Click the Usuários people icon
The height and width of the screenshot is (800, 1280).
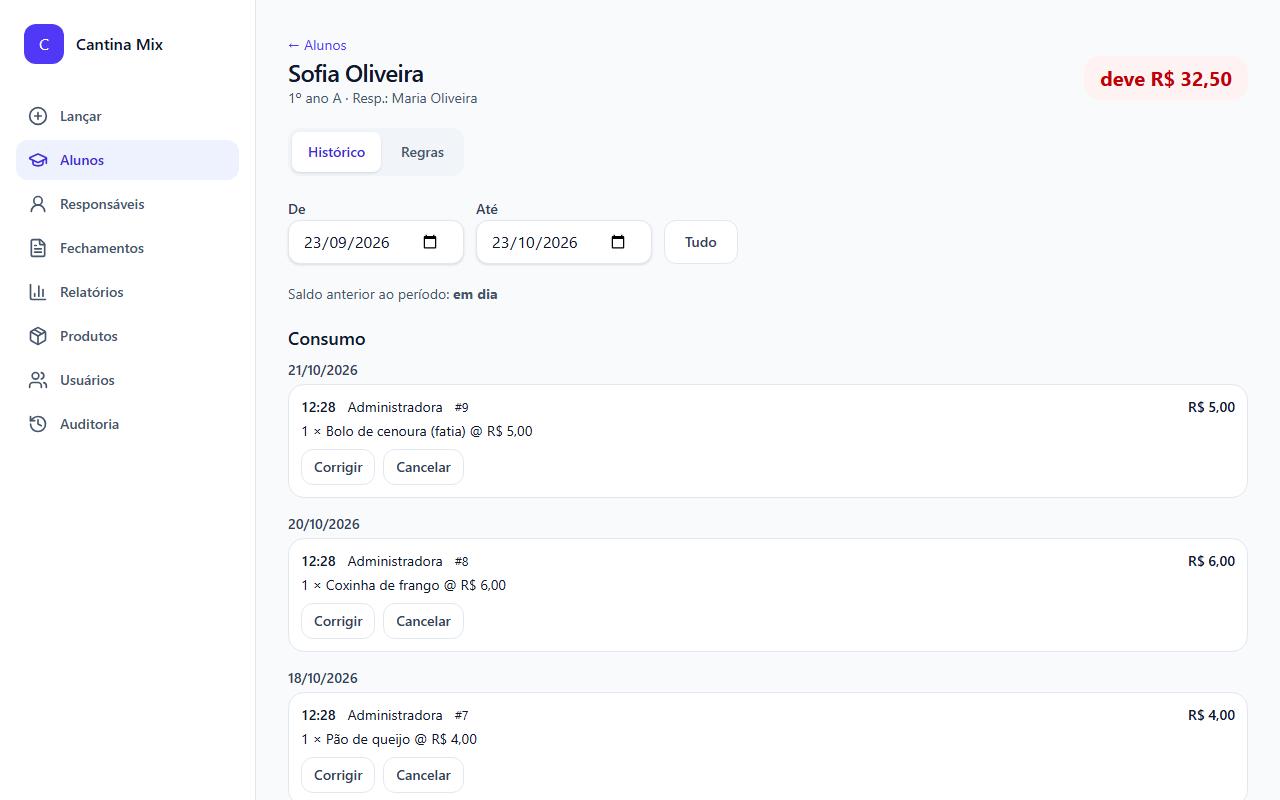tap(38, 380)
